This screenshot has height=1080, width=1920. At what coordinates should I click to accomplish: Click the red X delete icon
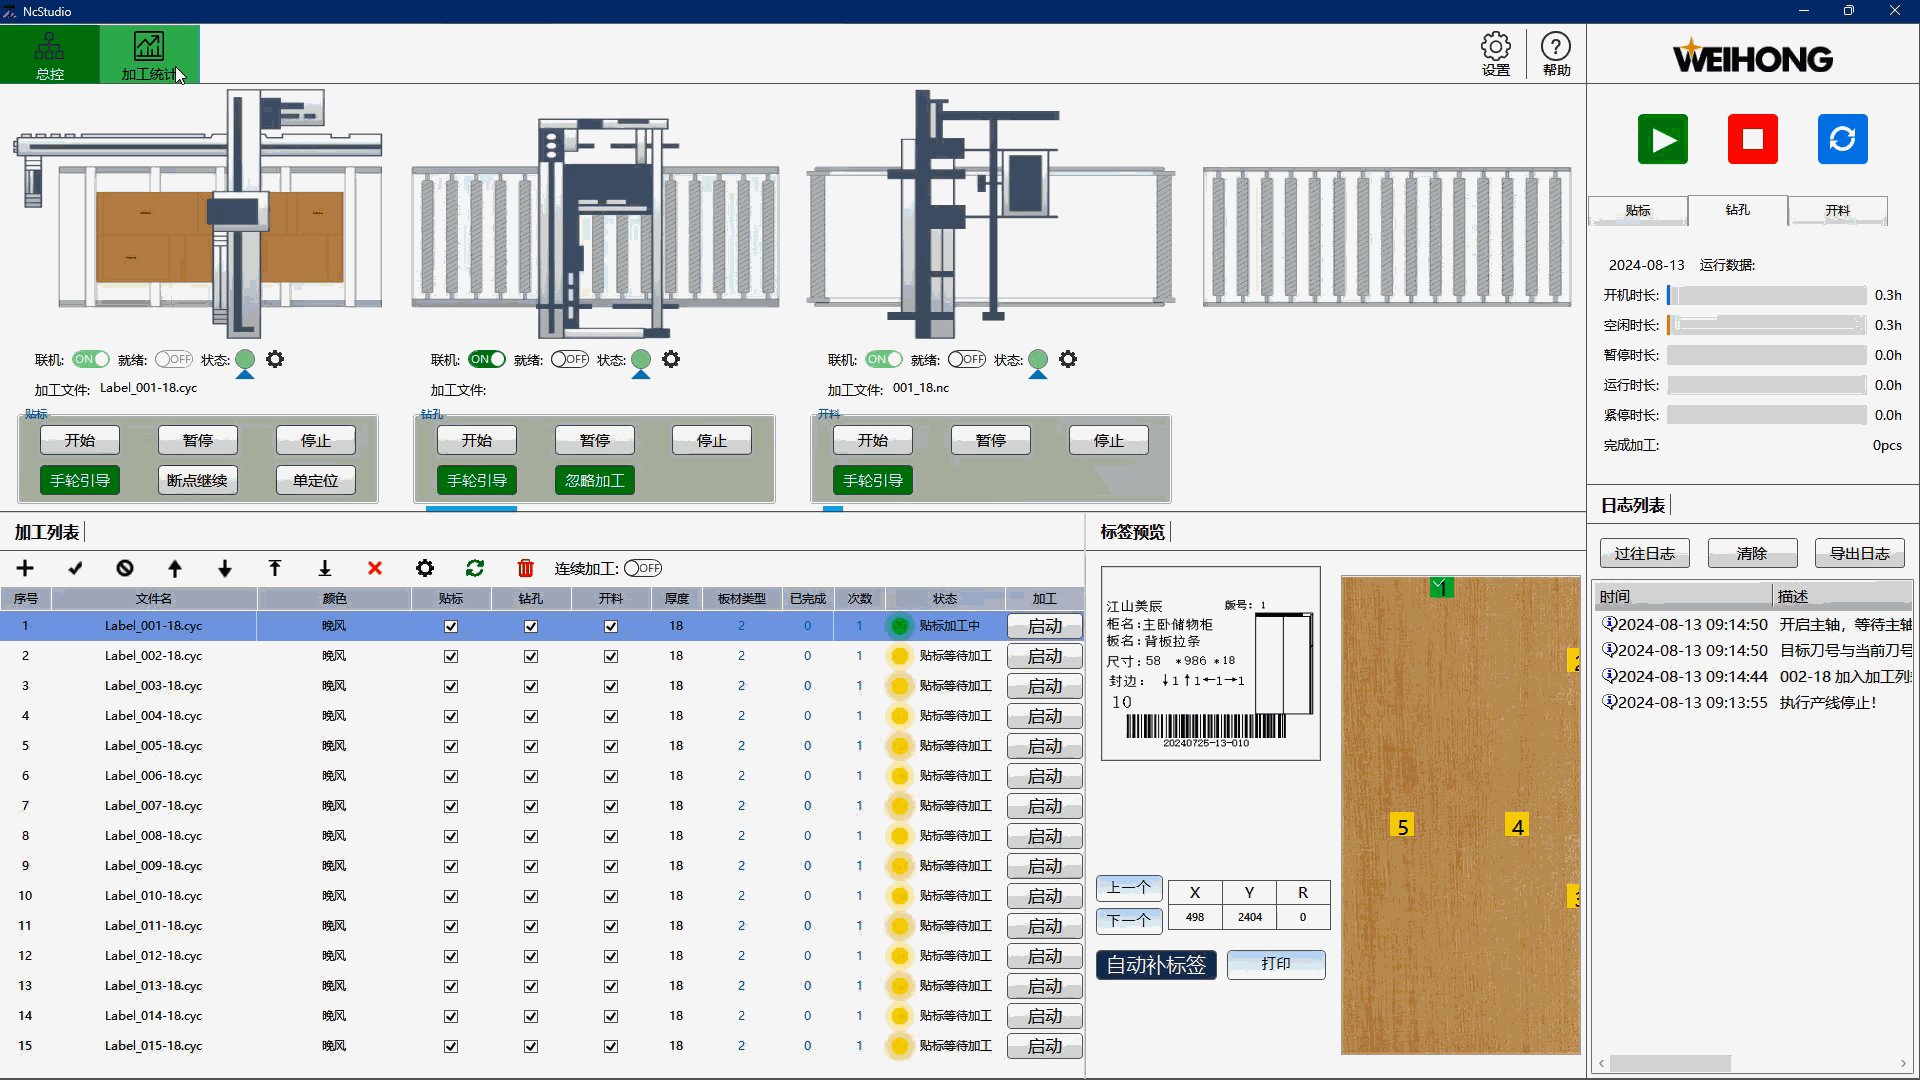point(375,568)
